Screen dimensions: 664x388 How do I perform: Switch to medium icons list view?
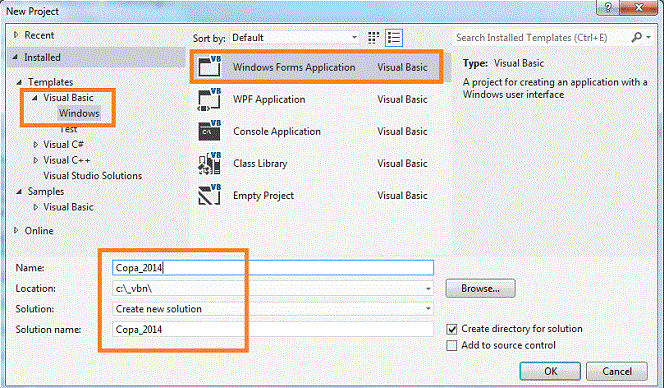tap(394, 38)
